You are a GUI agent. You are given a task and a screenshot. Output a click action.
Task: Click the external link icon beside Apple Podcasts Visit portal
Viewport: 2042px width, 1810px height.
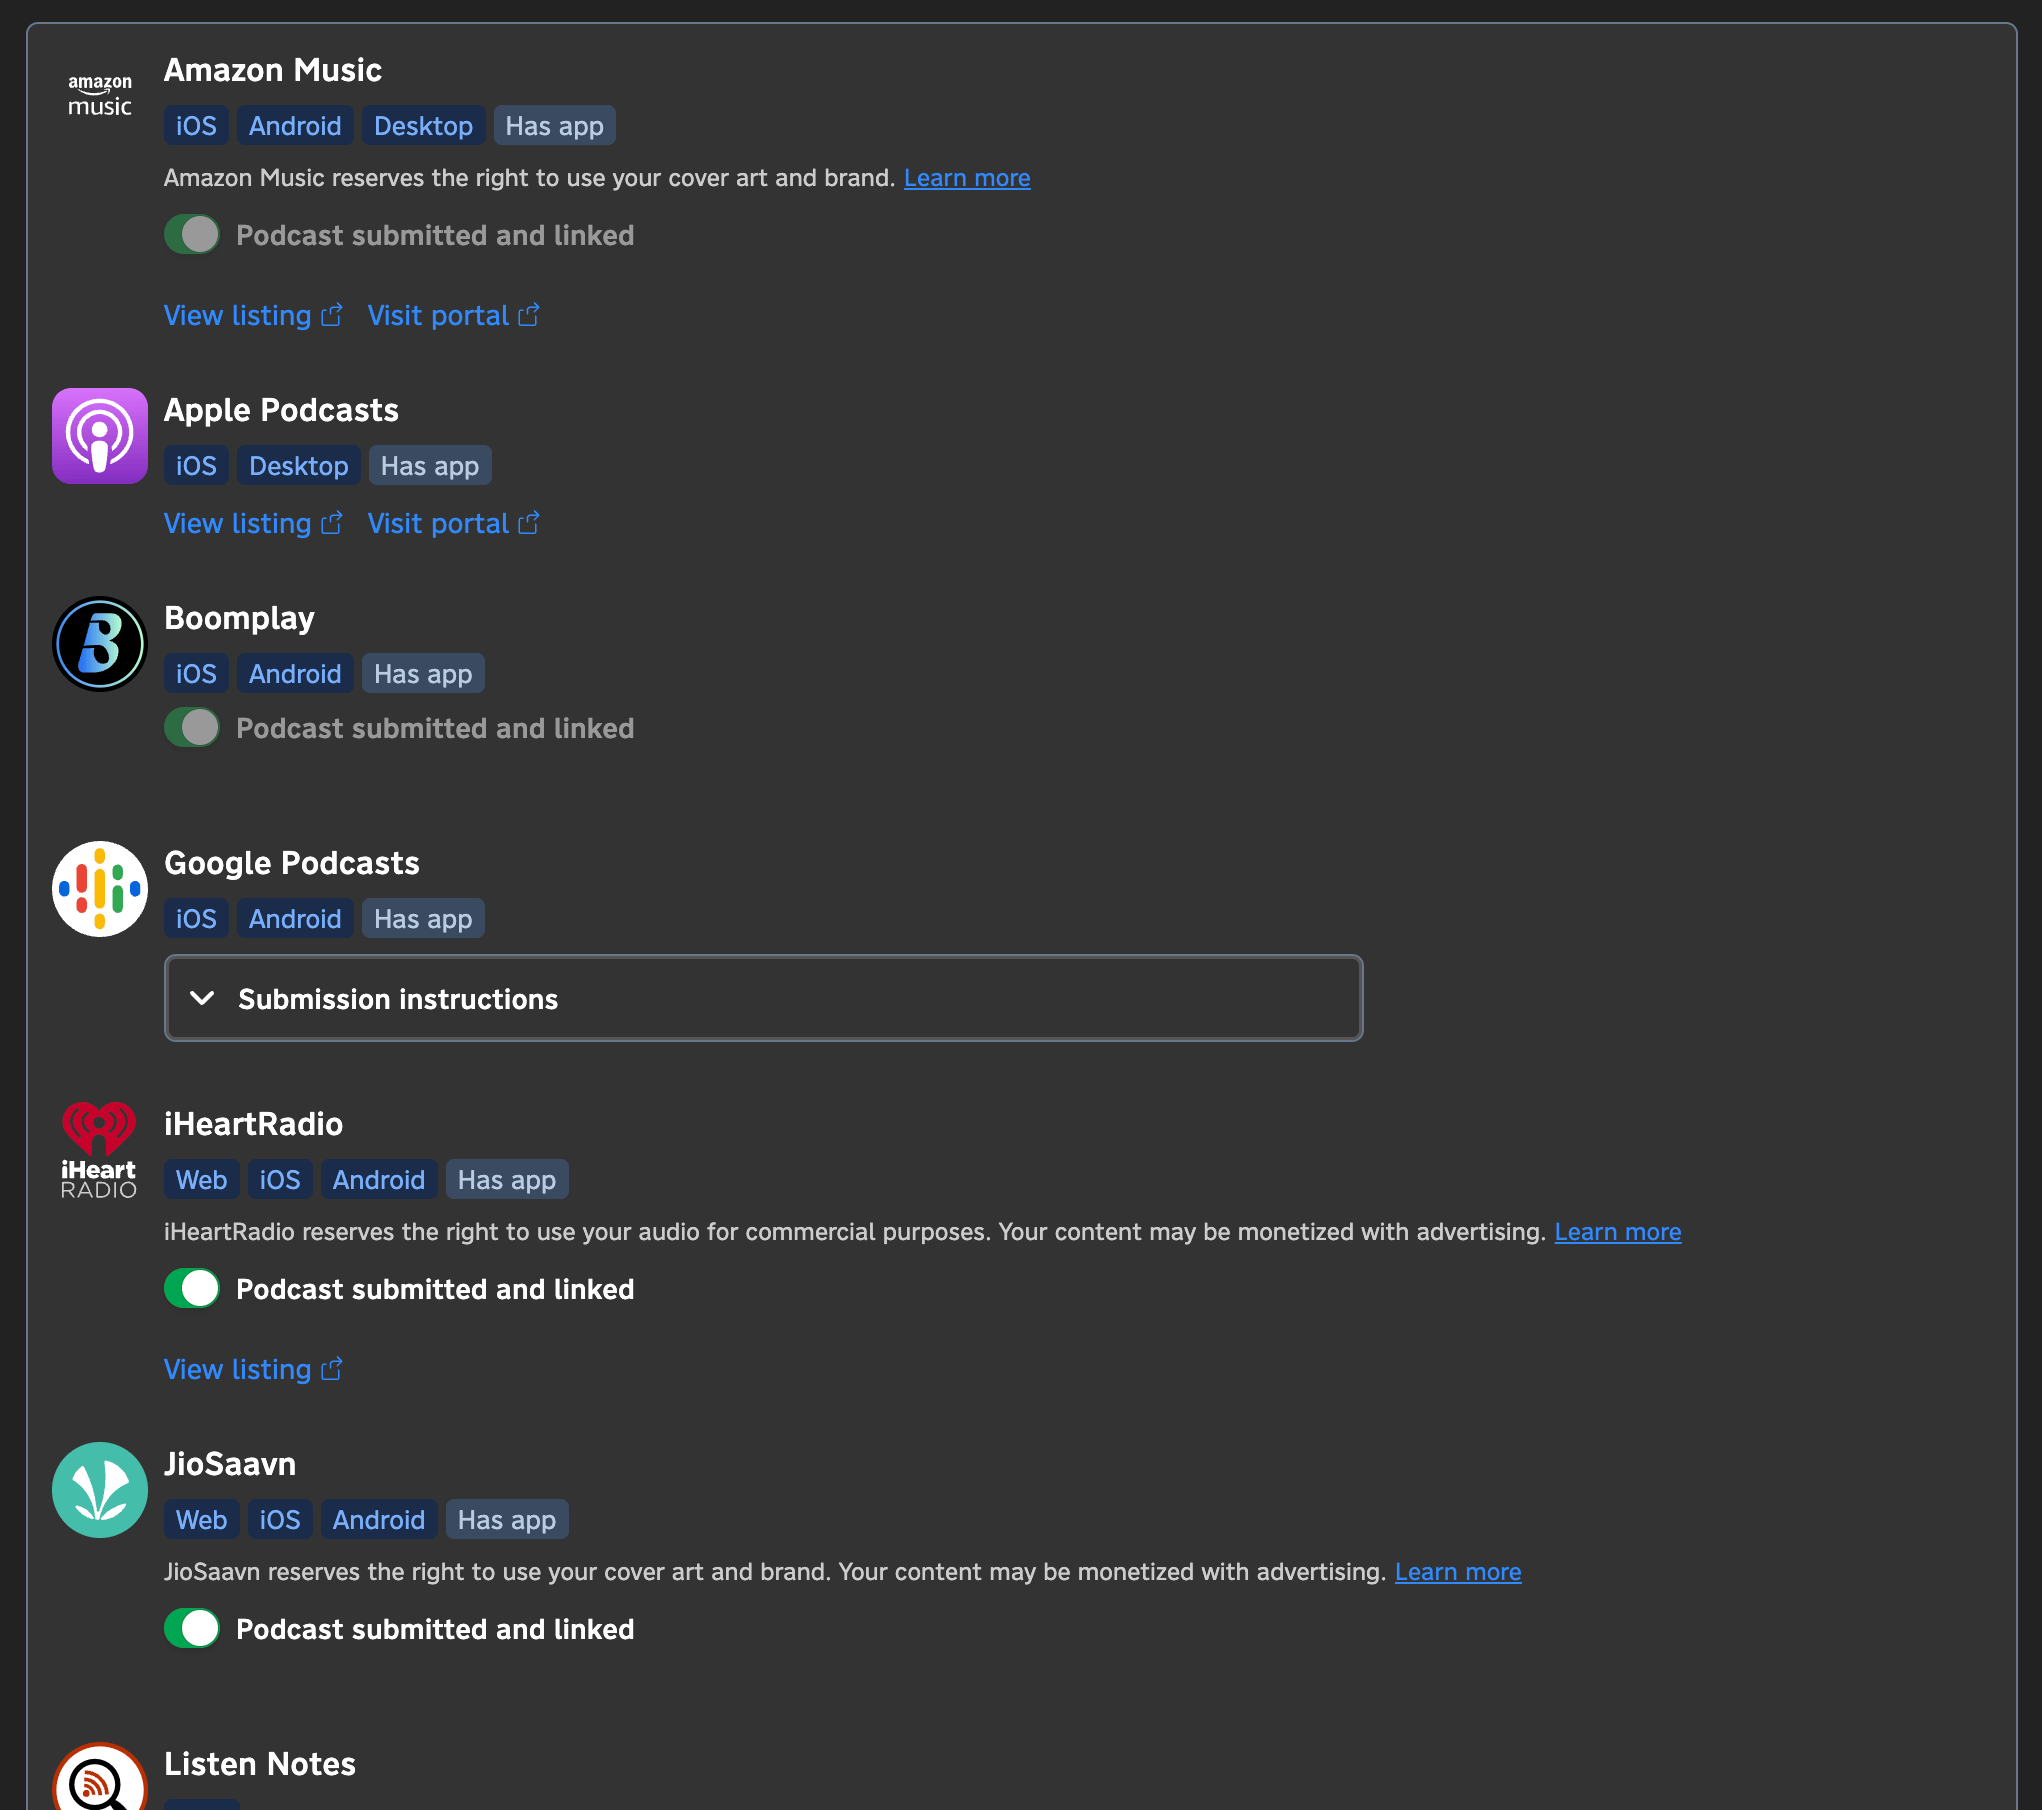click(x=529, y=522)
